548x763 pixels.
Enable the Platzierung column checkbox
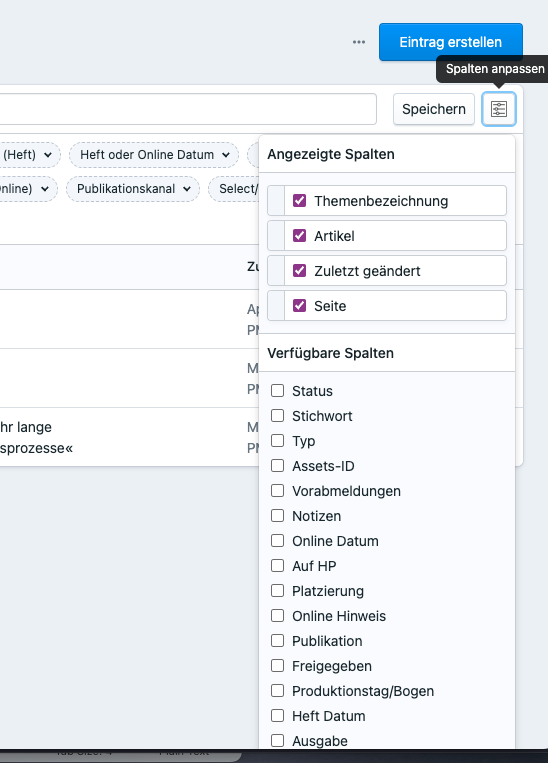pyautogui.click(x=277, y=591)
